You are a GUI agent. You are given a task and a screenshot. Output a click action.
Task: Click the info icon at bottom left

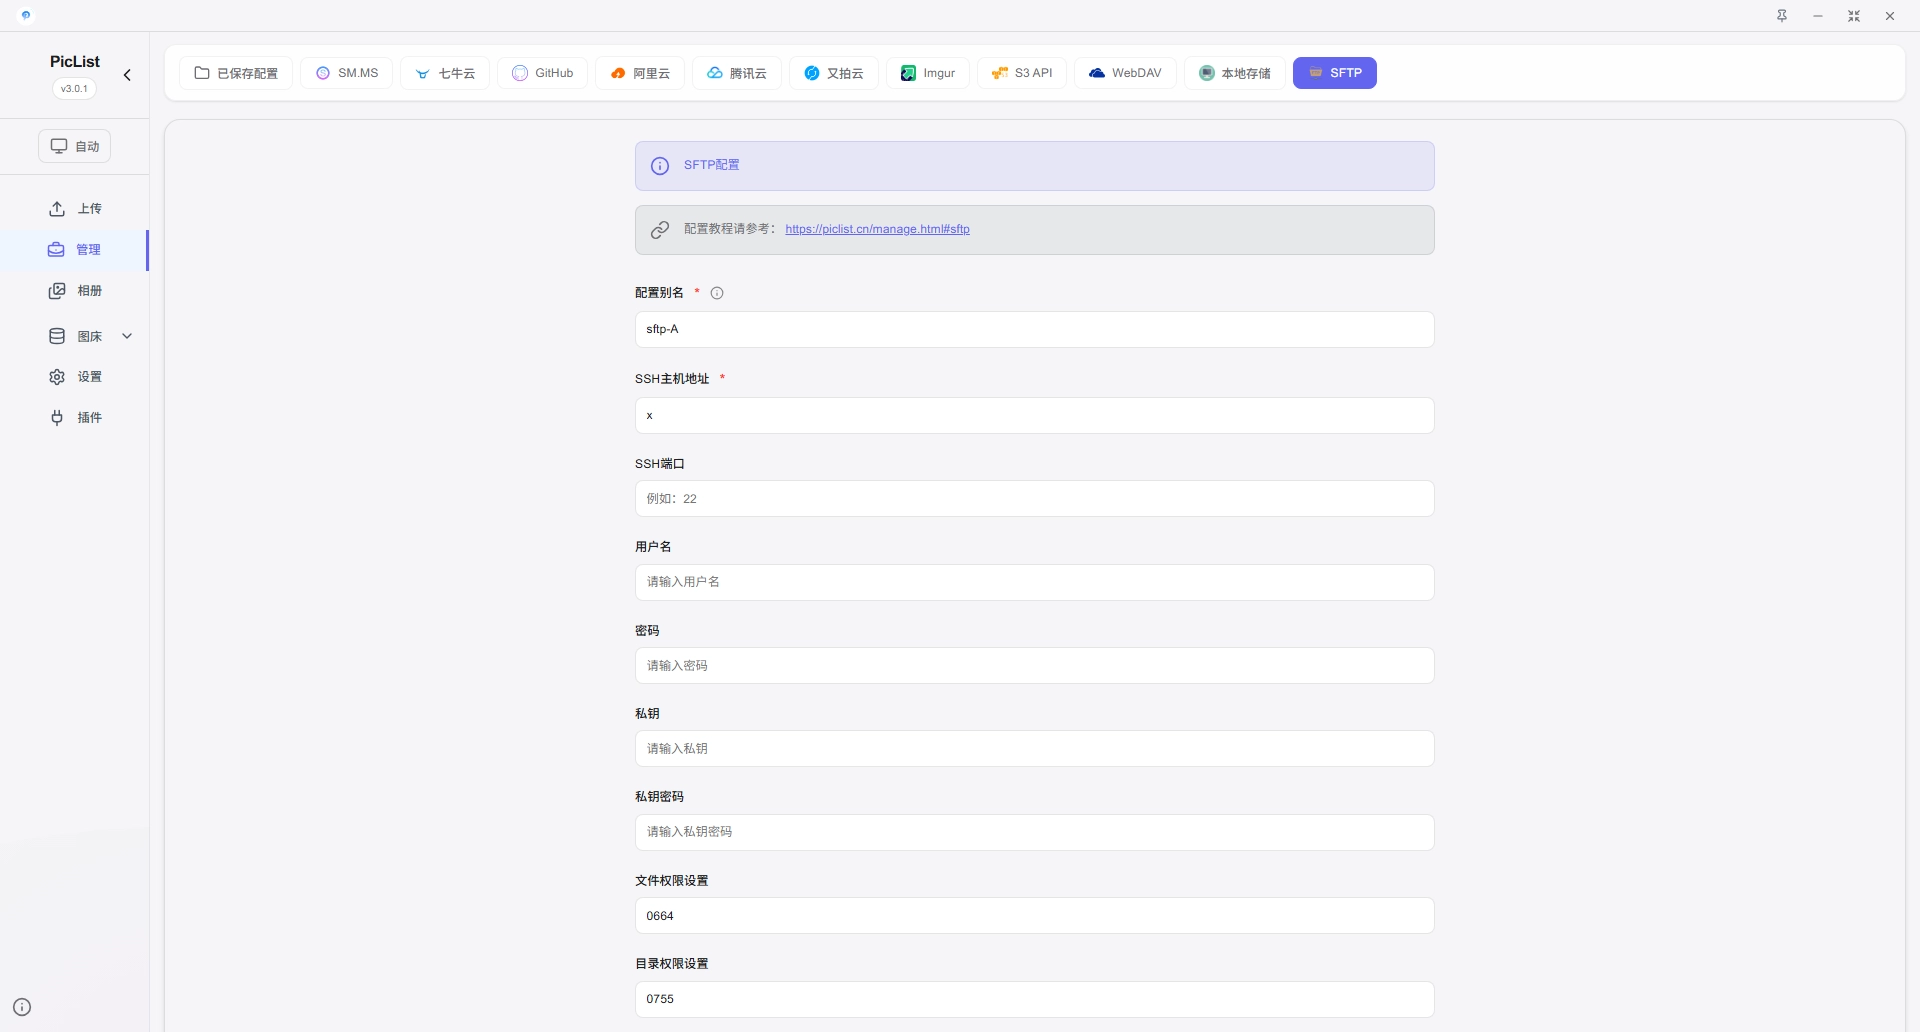[22, 1007]
